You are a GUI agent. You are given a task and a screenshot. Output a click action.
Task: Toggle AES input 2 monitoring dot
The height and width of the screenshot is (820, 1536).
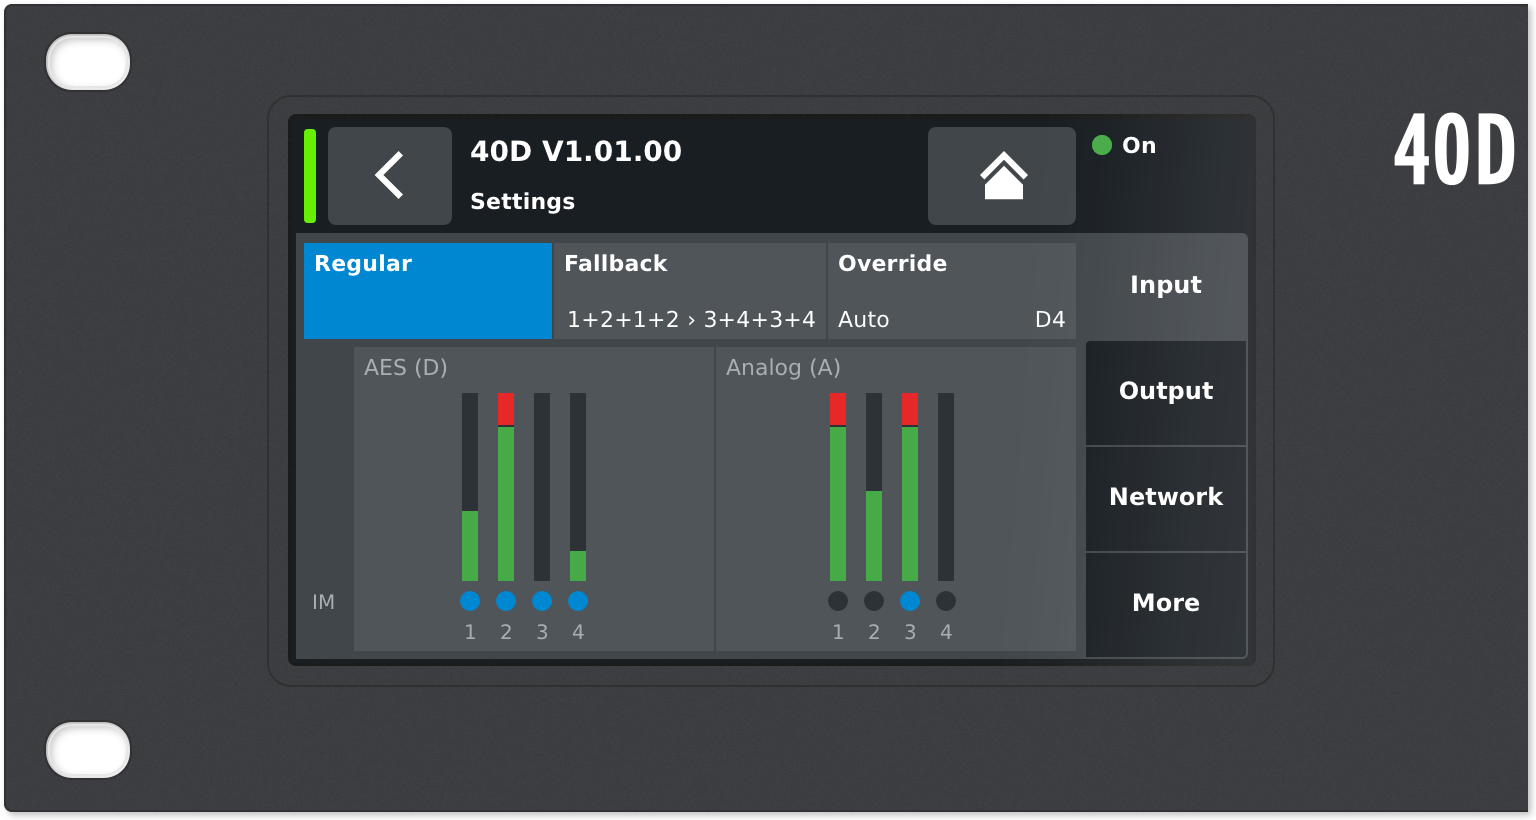point(506,601)
